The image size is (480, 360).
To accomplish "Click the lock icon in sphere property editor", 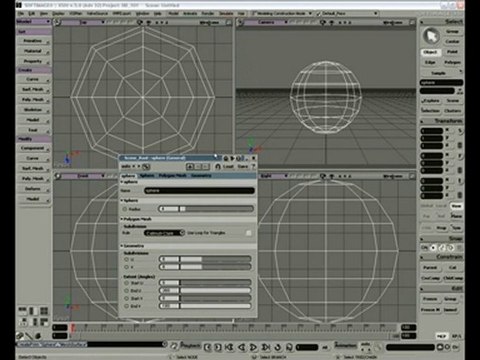I will [x=226, y=158].
